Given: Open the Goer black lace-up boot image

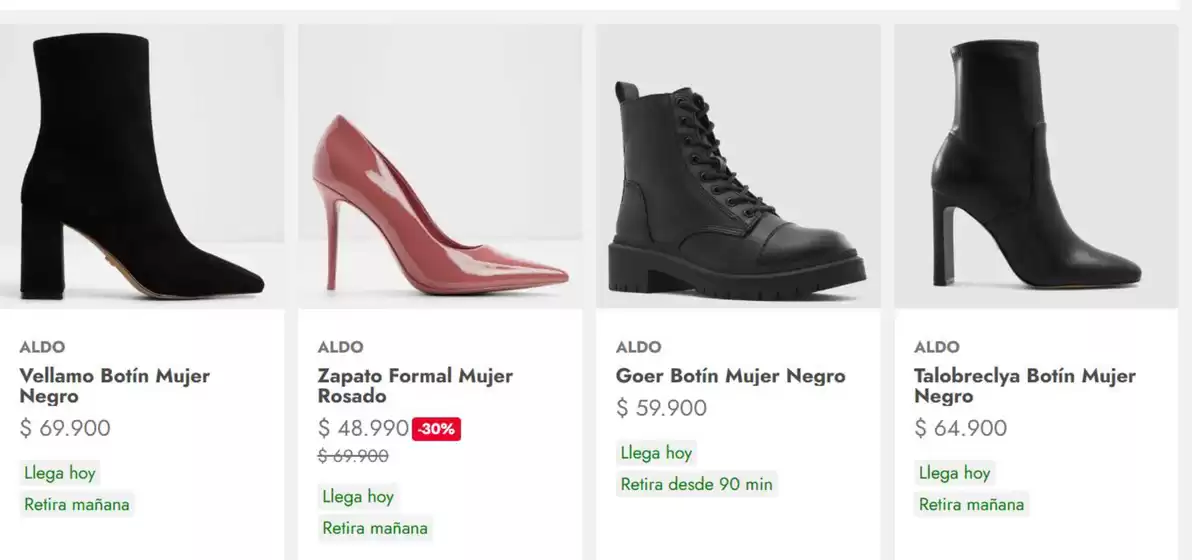Looking at the screenshot, I should (x=738, y=166).
